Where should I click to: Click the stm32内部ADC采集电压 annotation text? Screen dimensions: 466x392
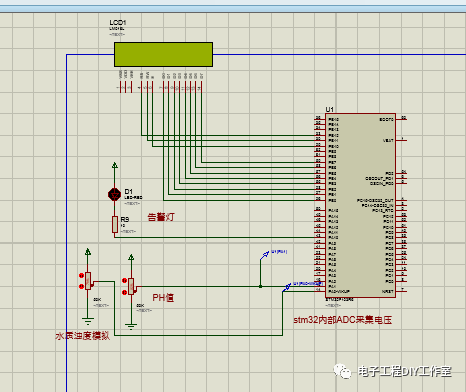[x=343, y=320]
